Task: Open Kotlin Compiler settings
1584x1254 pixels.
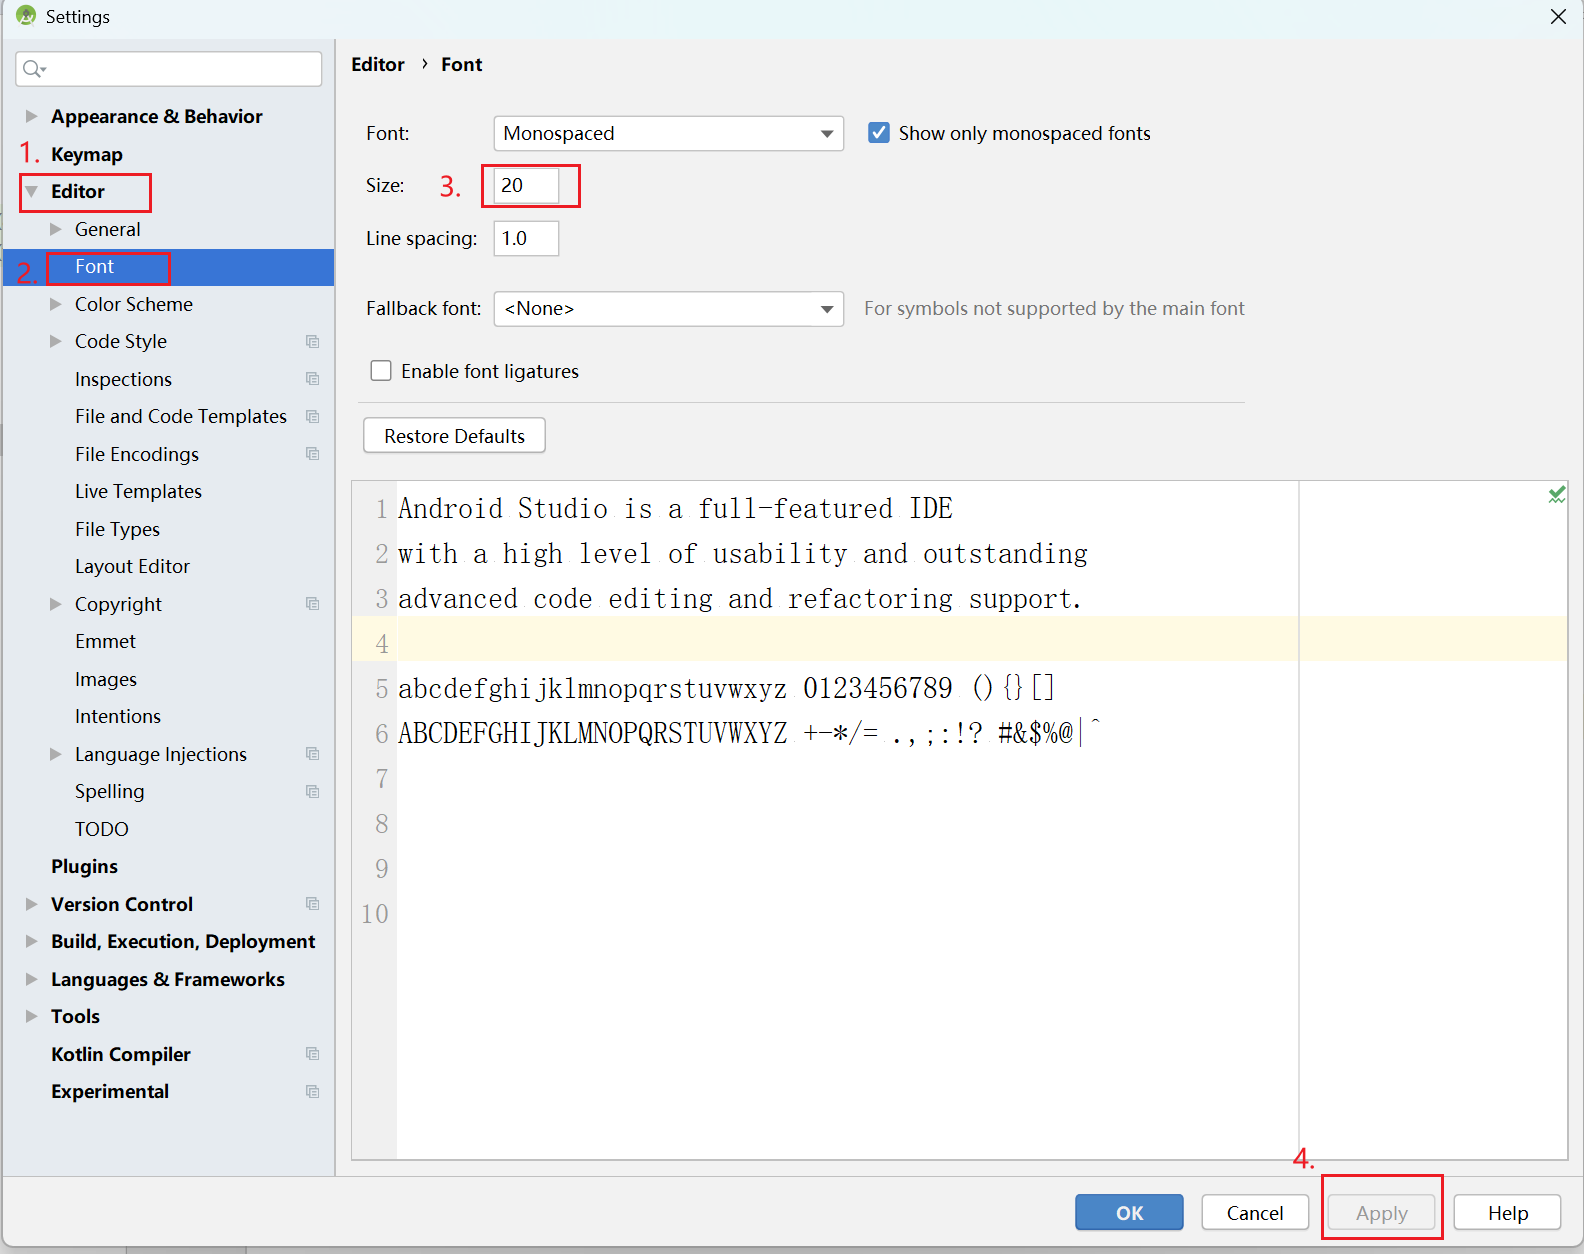Action: coord(121,1054)
